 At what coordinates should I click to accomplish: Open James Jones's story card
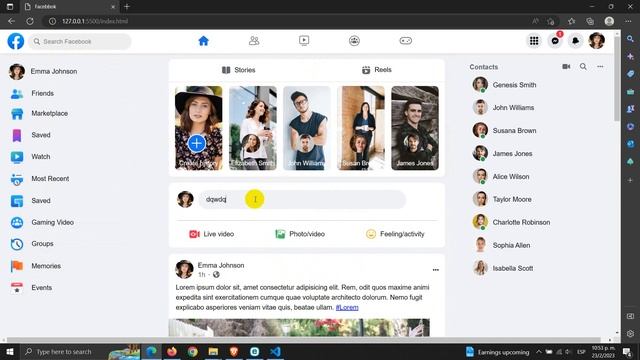tap(415, 128)
